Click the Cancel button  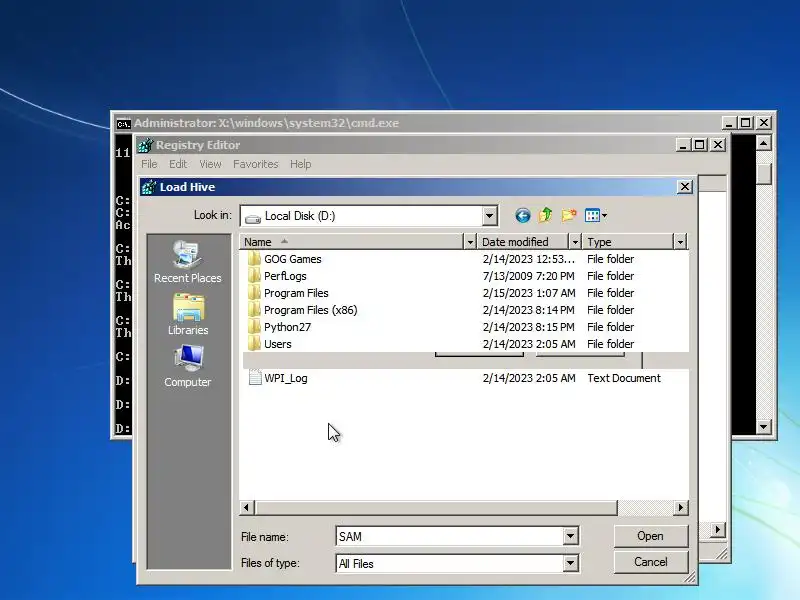[651, 562]
